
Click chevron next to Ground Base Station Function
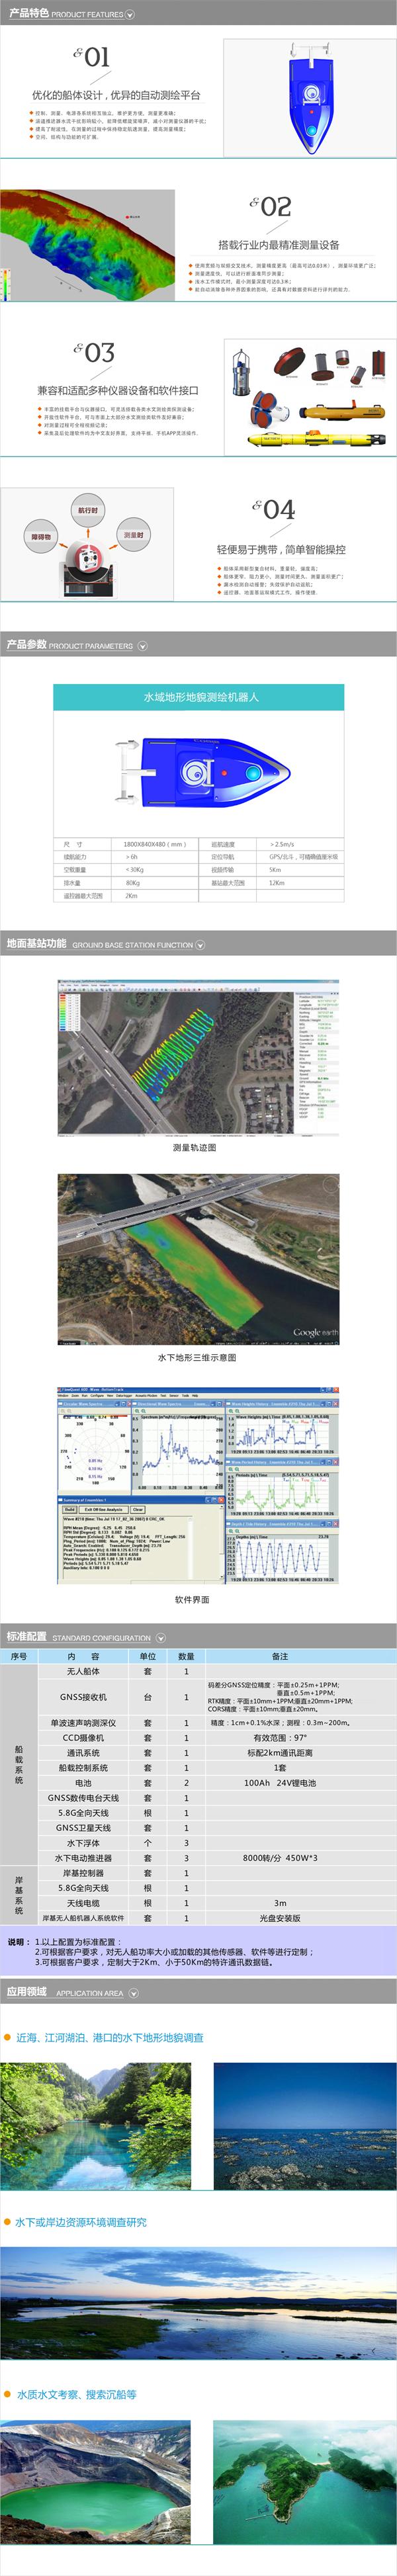pos(200,945)
